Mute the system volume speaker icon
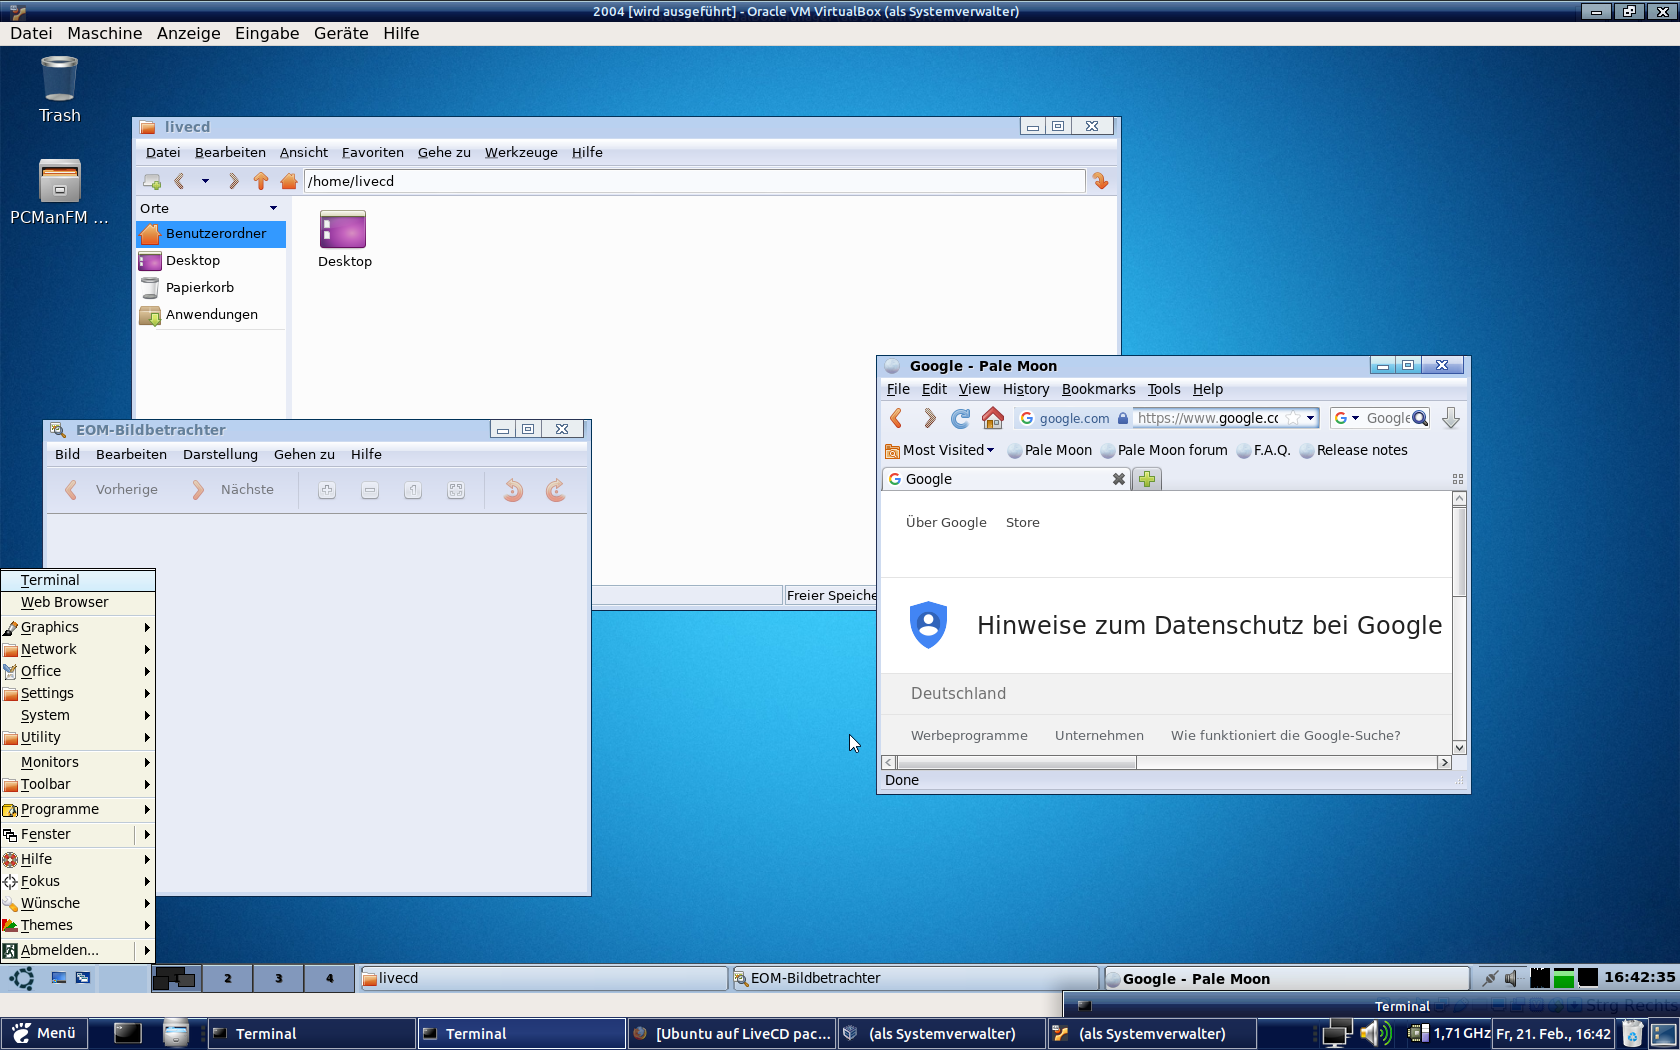This screenshot has height=1050, width=1680. click(x=1375, y=1033)
